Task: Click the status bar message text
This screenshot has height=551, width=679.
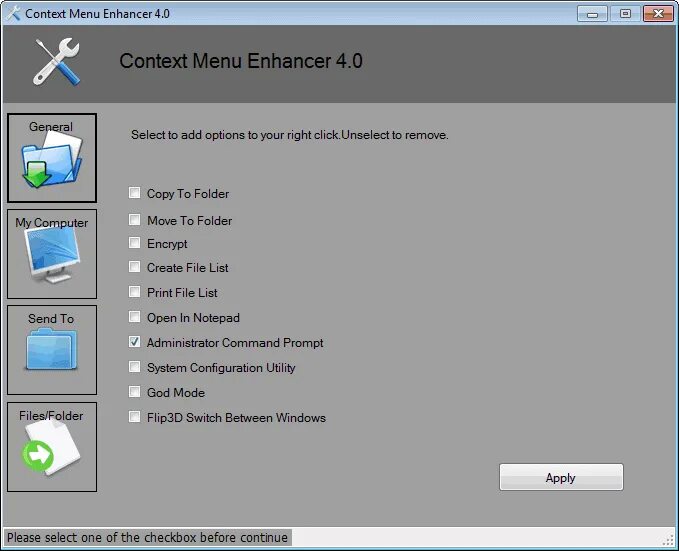Action: [x=147, y=538]
